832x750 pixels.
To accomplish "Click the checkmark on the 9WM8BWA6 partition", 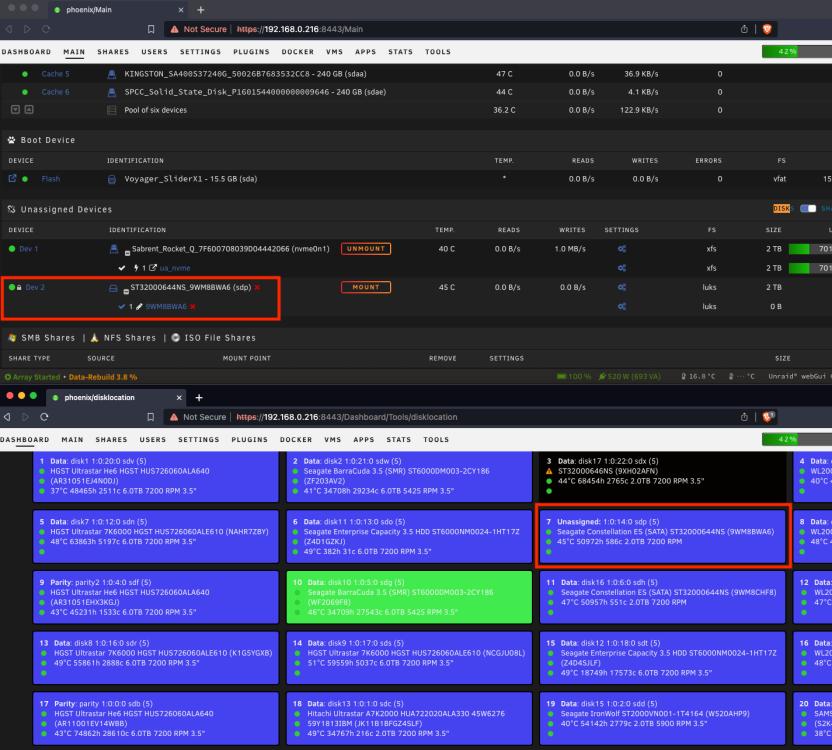I will (x=122, y=306).
